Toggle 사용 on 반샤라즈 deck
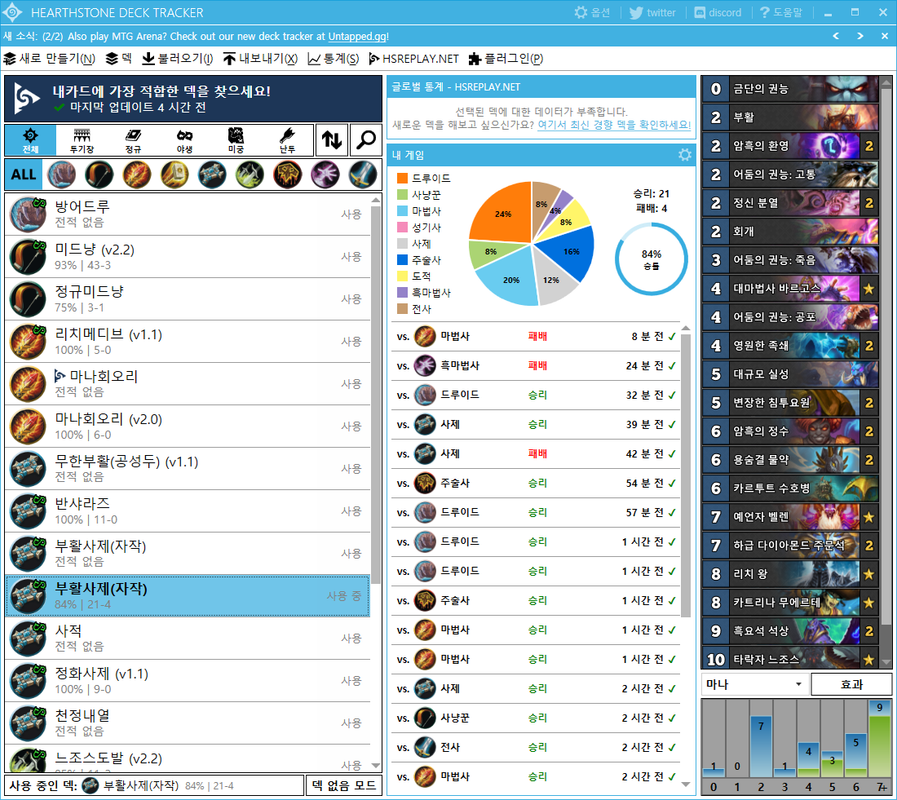This screenshot has width=897, height=800. tap(351, 510)
